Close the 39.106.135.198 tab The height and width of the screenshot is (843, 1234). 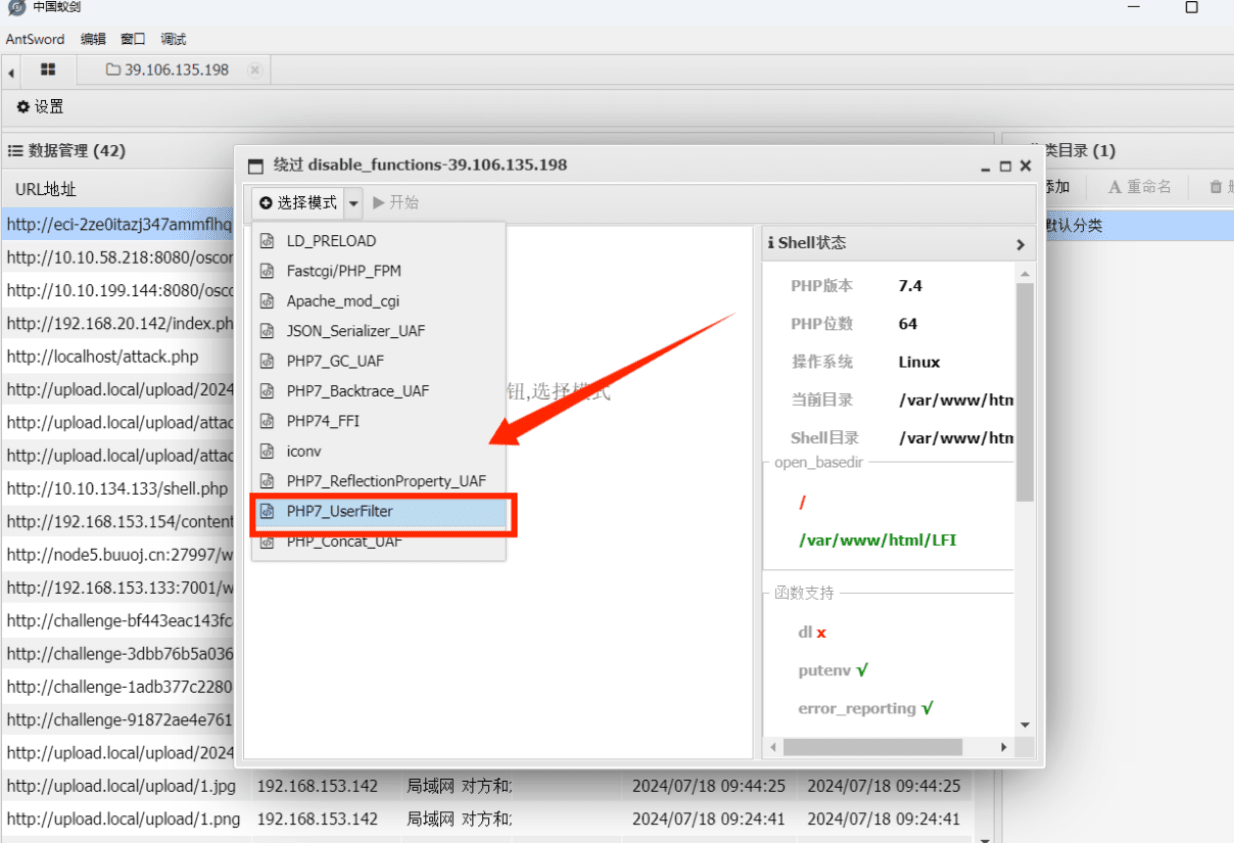tap(254, 70)
